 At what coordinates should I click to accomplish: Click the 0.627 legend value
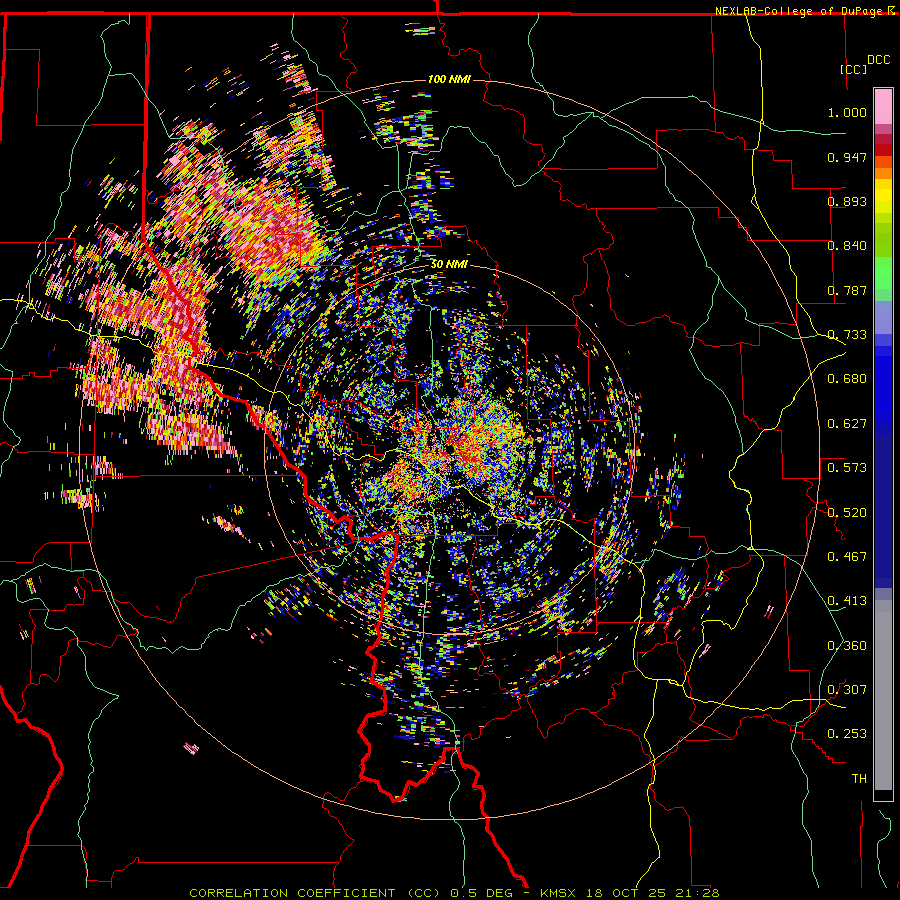[847, 424]
